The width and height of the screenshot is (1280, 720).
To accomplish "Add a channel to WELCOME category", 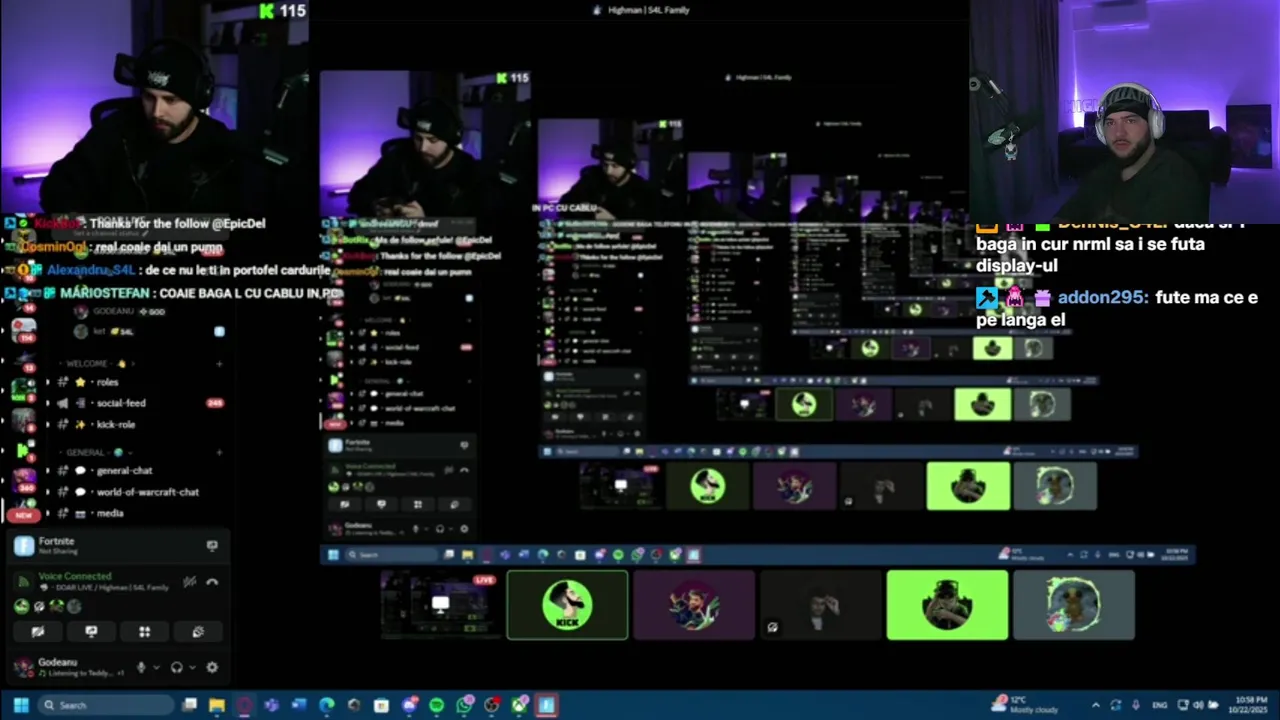I will click(x=219, y=363).
